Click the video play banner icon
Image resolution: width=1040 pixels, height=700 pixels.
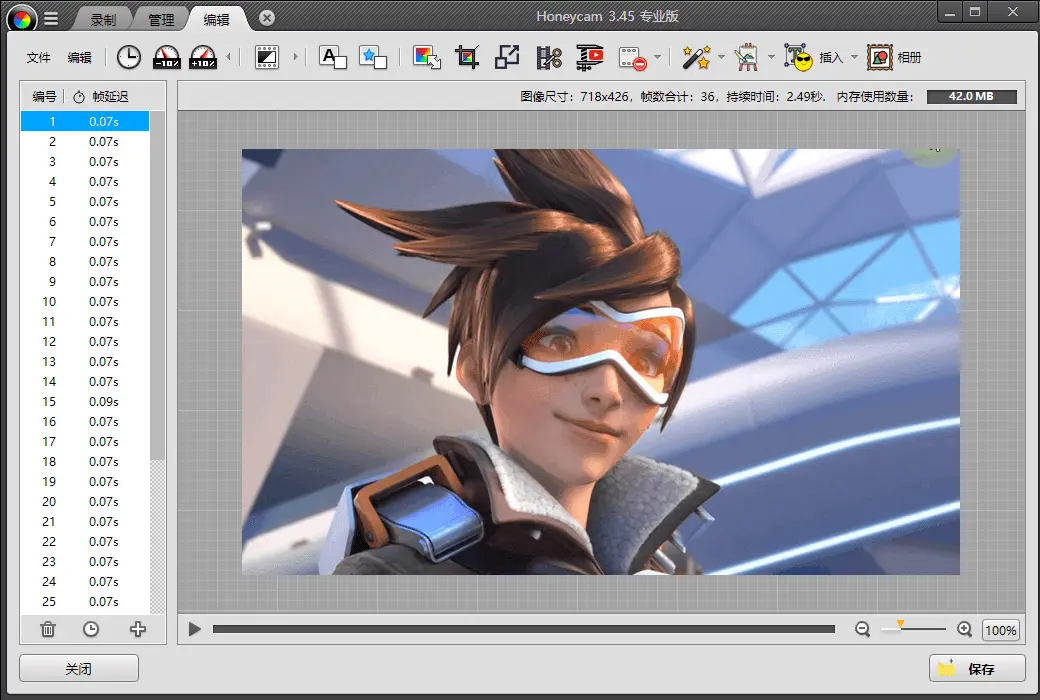click(590, 57)
